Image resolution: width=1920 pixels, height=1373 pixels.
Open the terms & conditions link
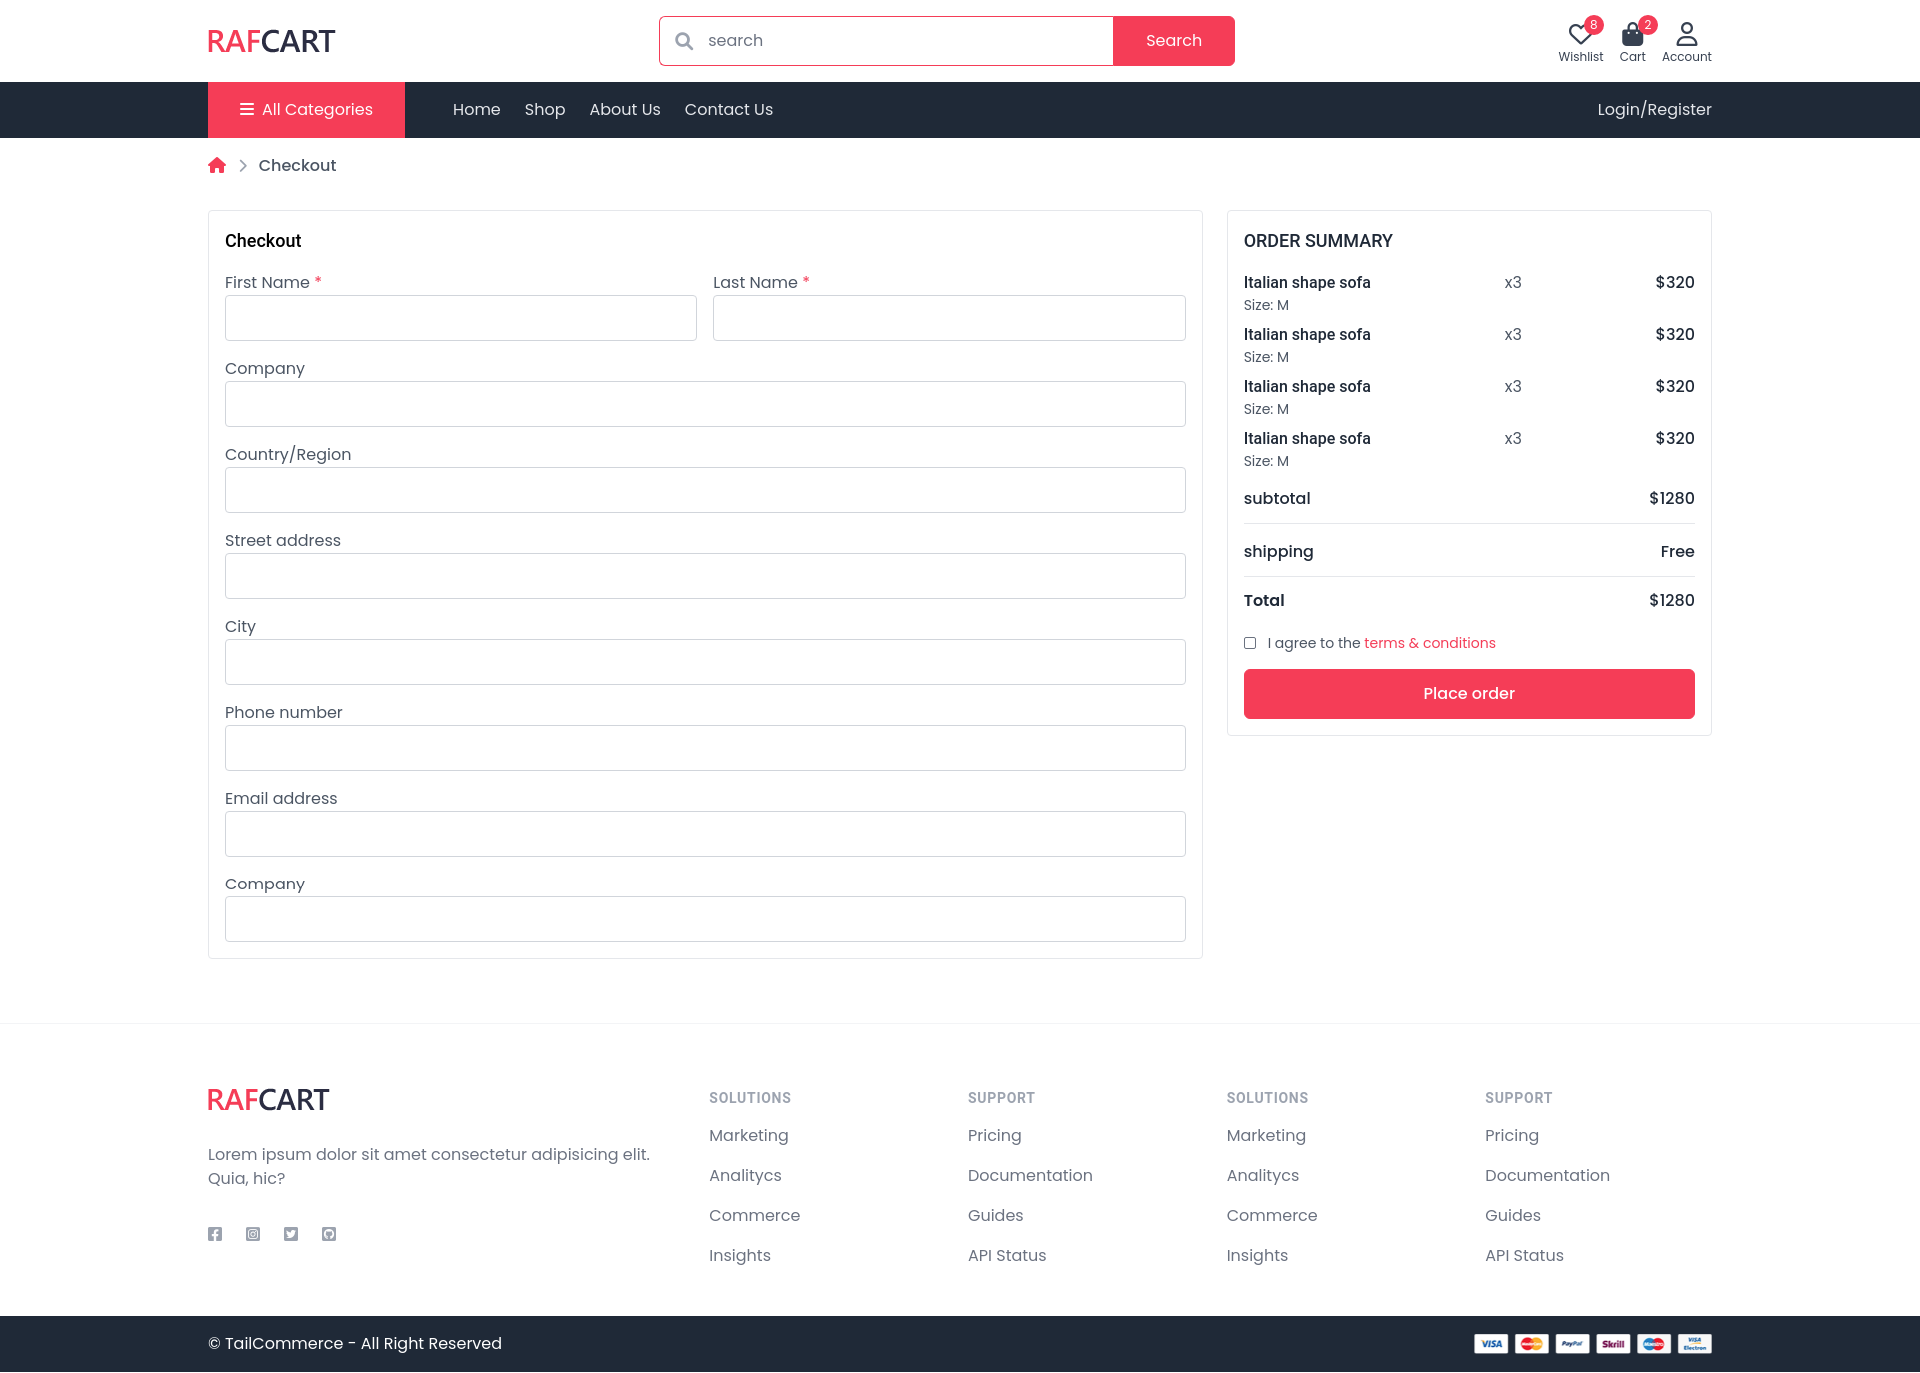pyautogui.click(x=1430, y=643)
